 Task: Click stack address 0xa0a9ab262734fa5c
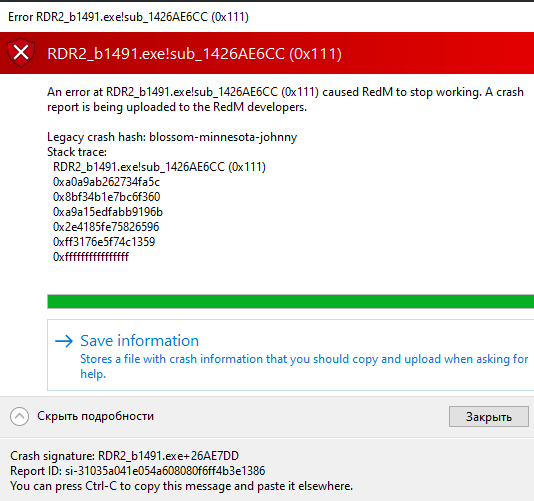pyautogui.click(x=106, y=182)
